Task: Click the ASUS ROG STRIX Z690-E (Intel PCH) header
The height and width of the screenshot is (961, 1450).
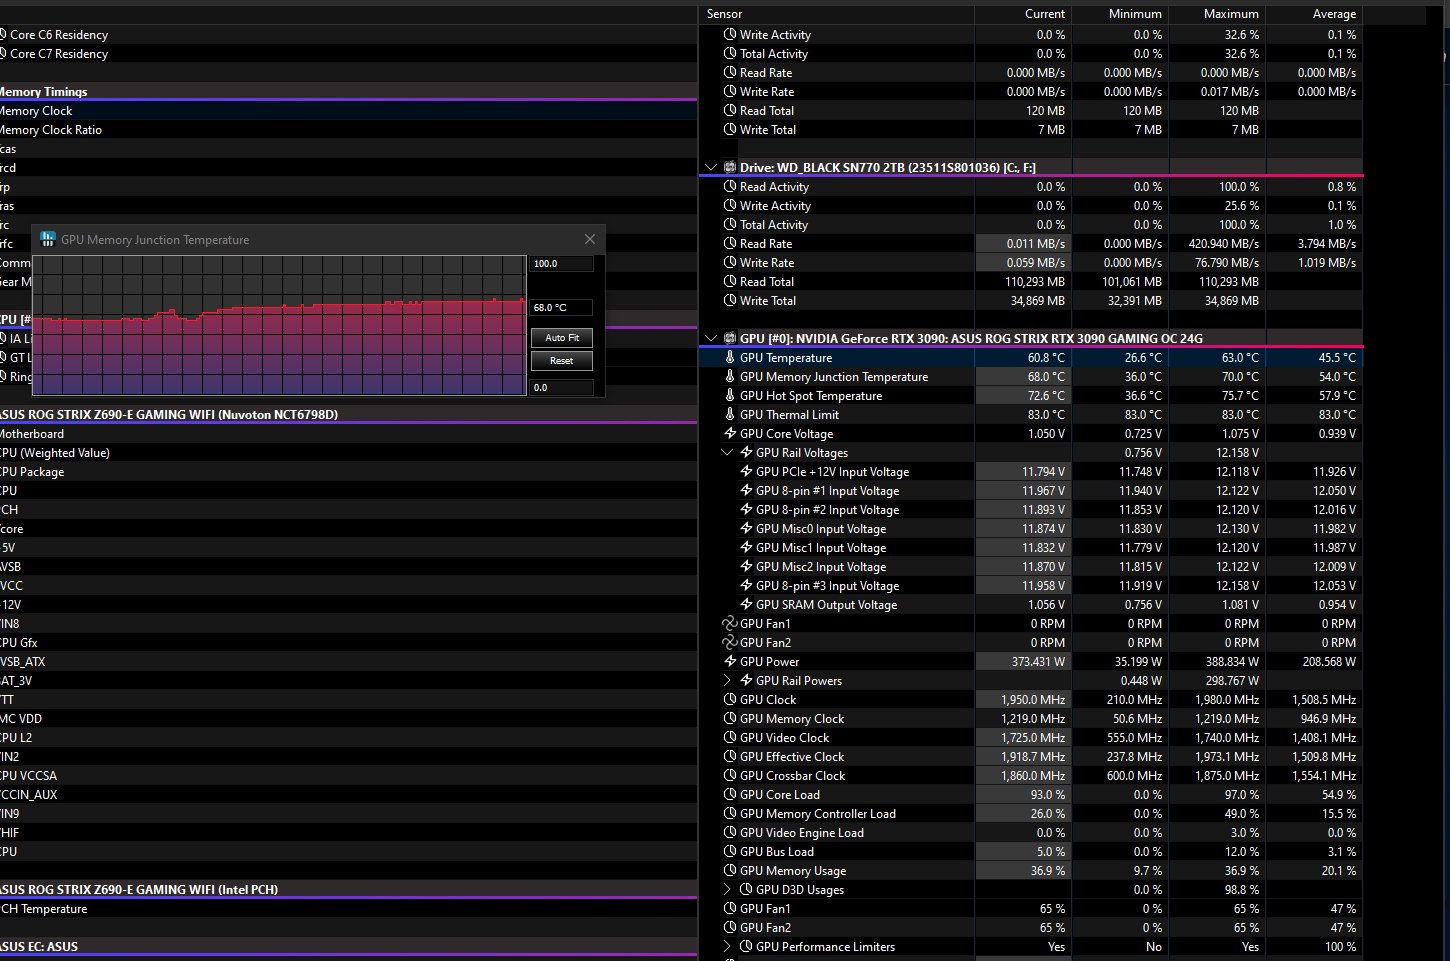Action: pos(348,890)
